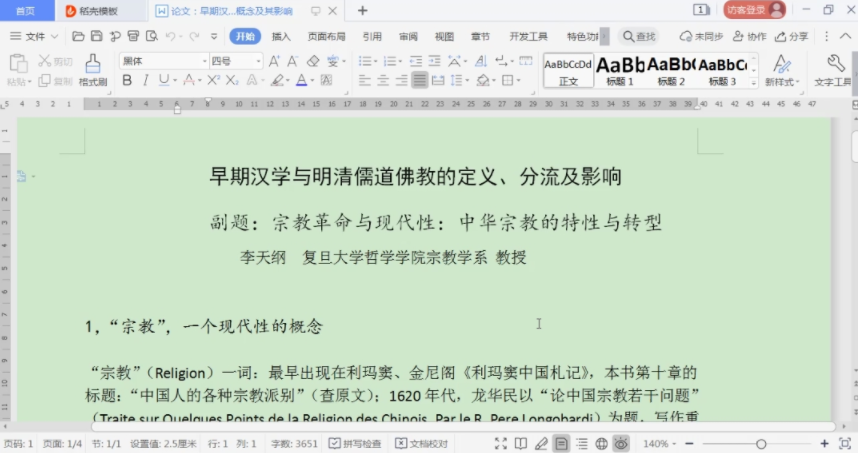Apply Subscript X₂ formatting
Viewport: 858px width, 453px height.
click(232, 80)
